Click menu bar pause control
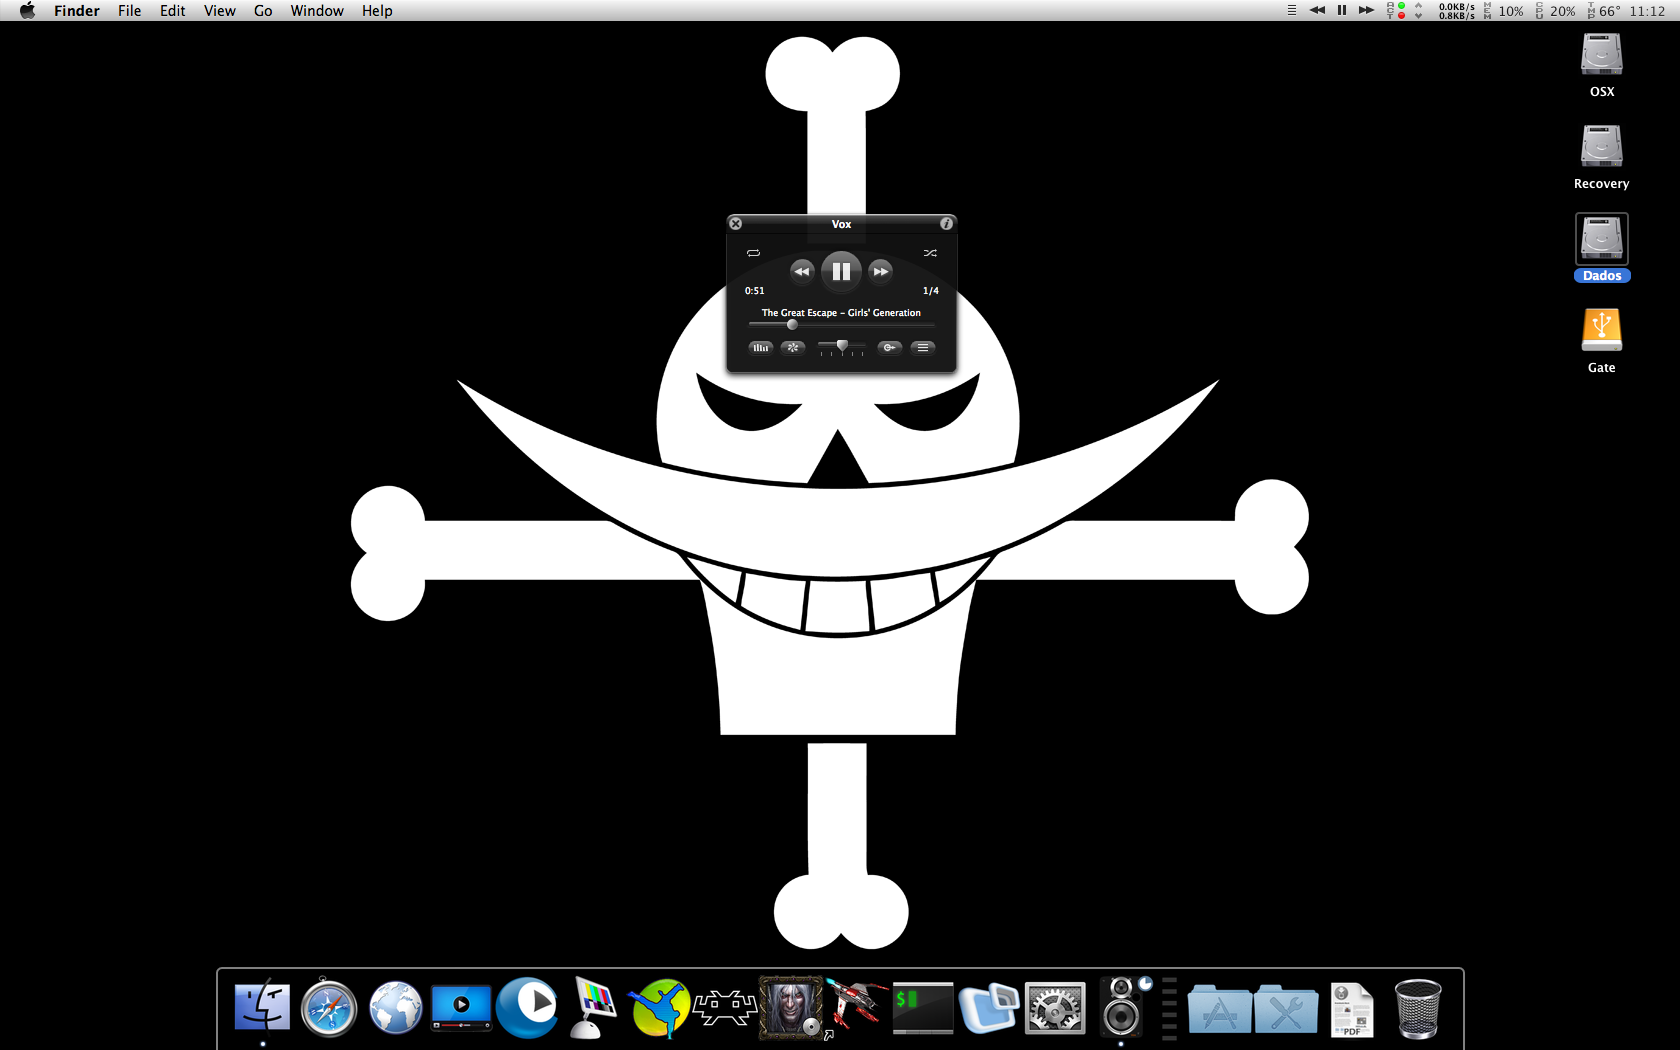 (1342, 10)
